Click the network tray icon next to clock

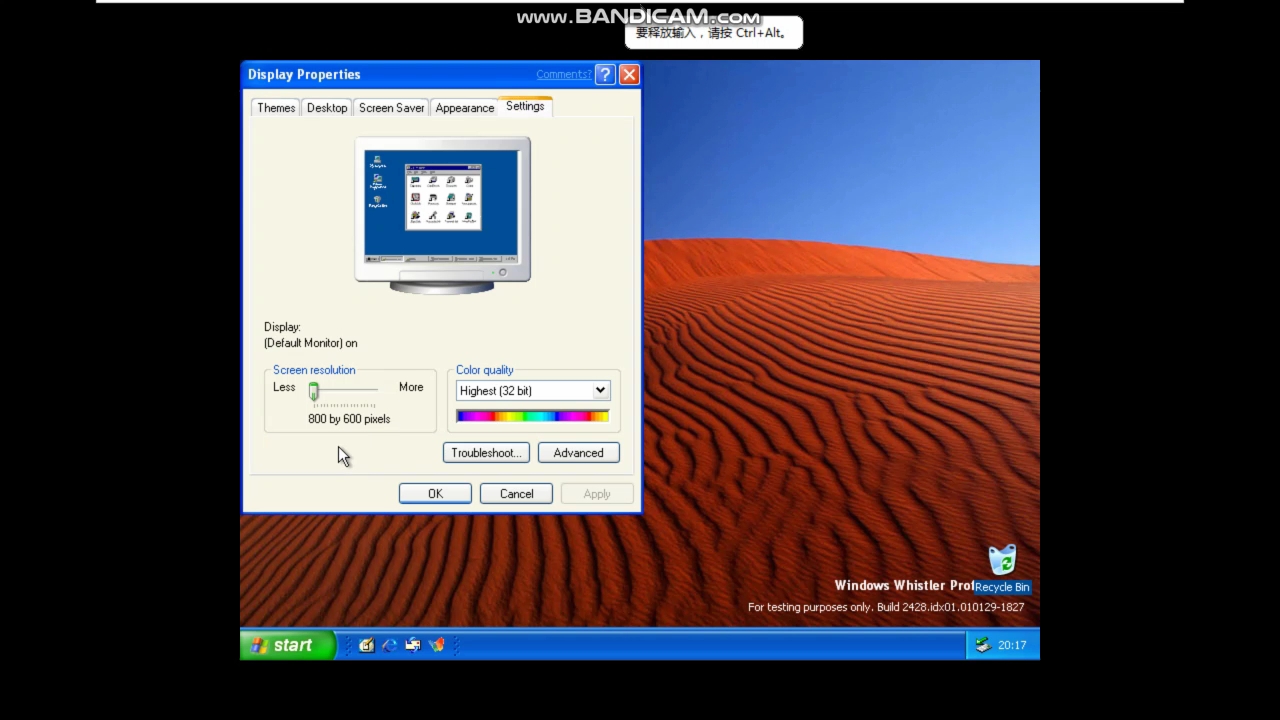pyautogui.click(x=983, y=645)
